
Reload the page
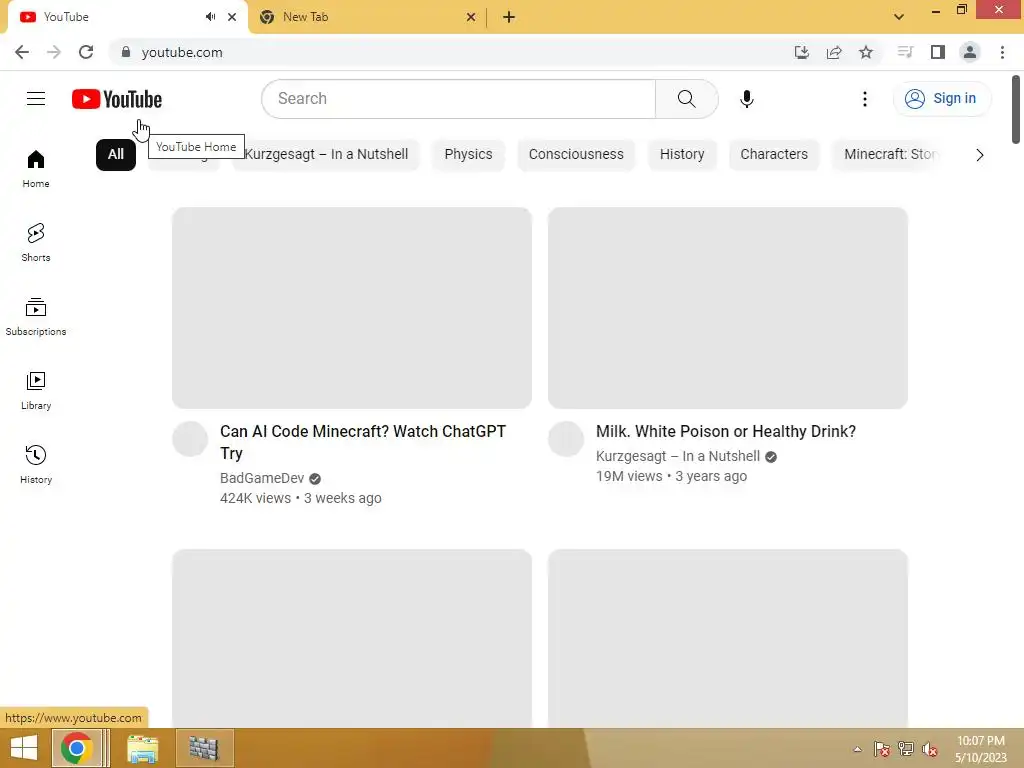[x=86, y=52]
